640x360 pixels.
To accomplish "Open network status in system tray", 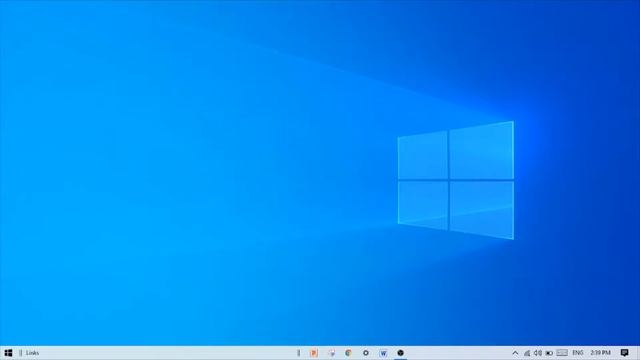I will click(527, 353).
